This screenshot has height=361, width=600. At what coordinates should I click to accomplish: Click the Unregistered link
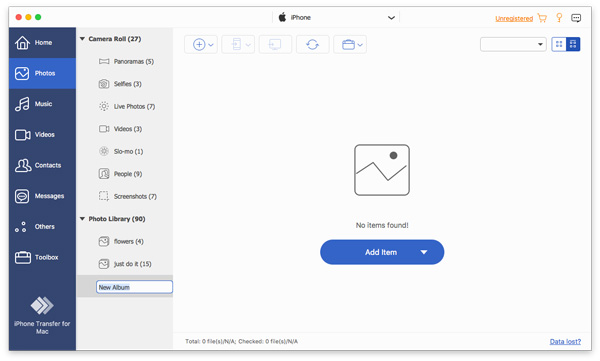514,18
